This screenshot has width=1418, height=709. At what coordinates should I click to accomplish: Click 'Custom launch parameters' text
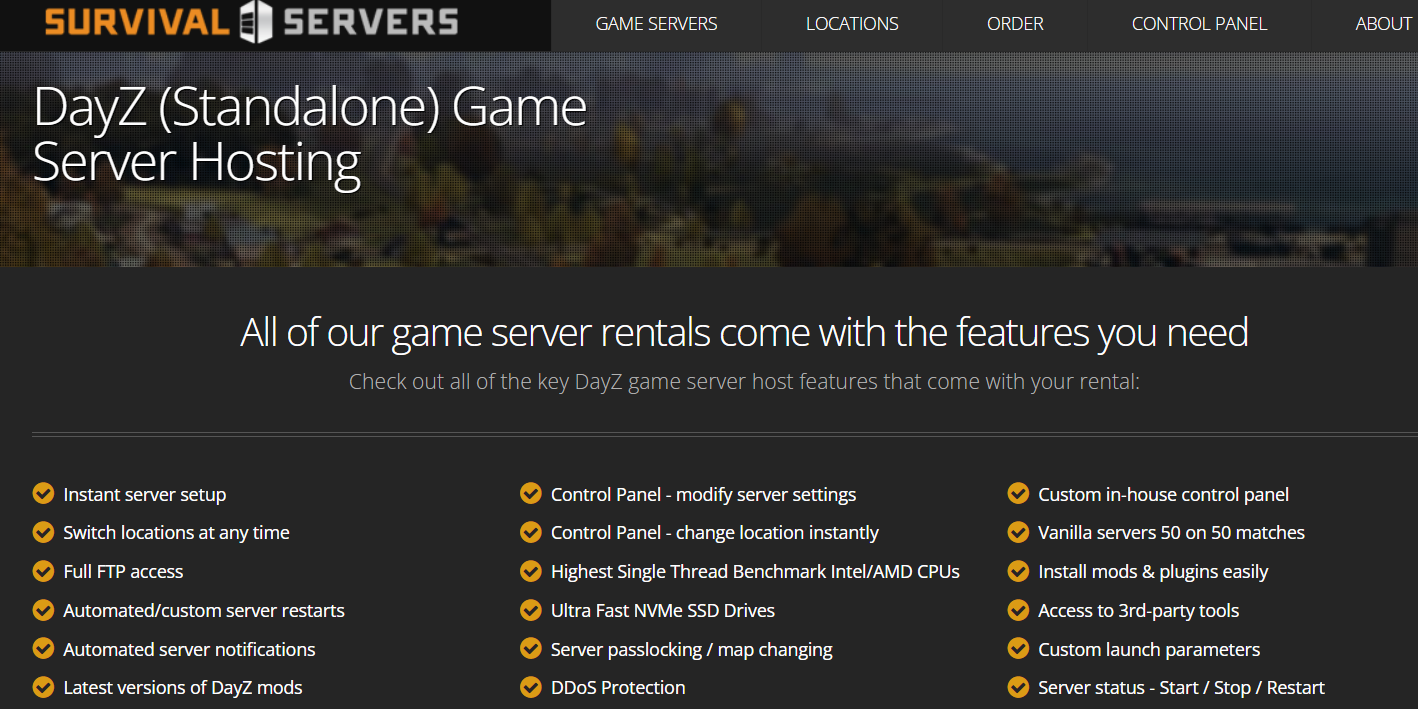pos(1149,650)
